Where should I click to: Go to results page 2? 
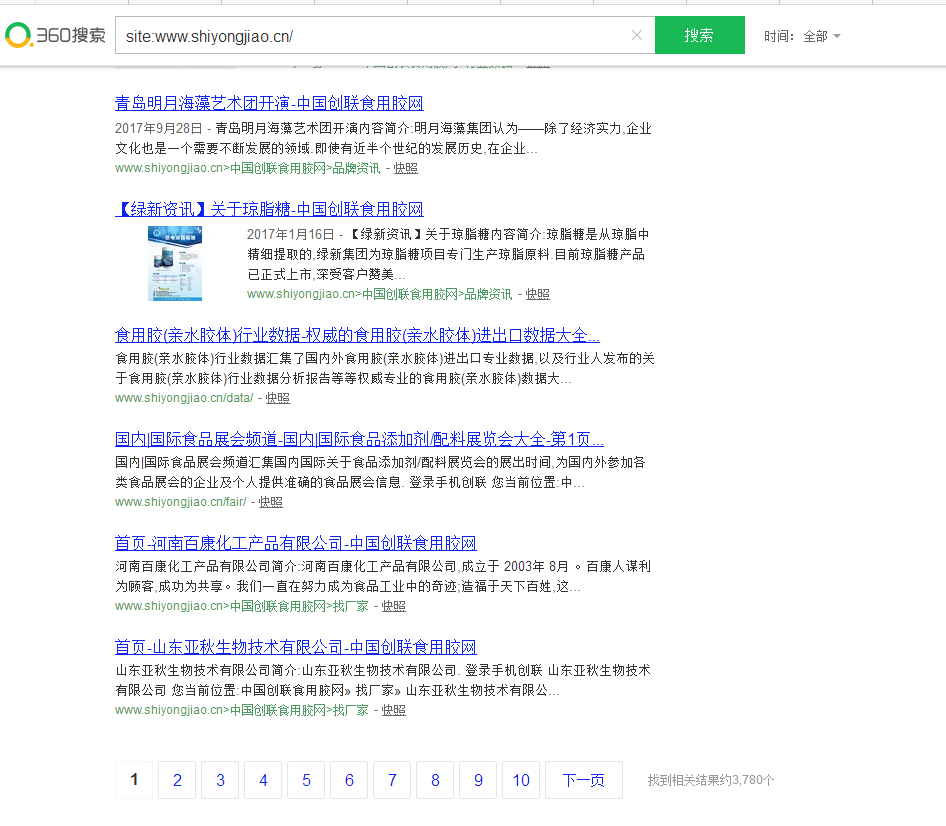coord(177,780)
